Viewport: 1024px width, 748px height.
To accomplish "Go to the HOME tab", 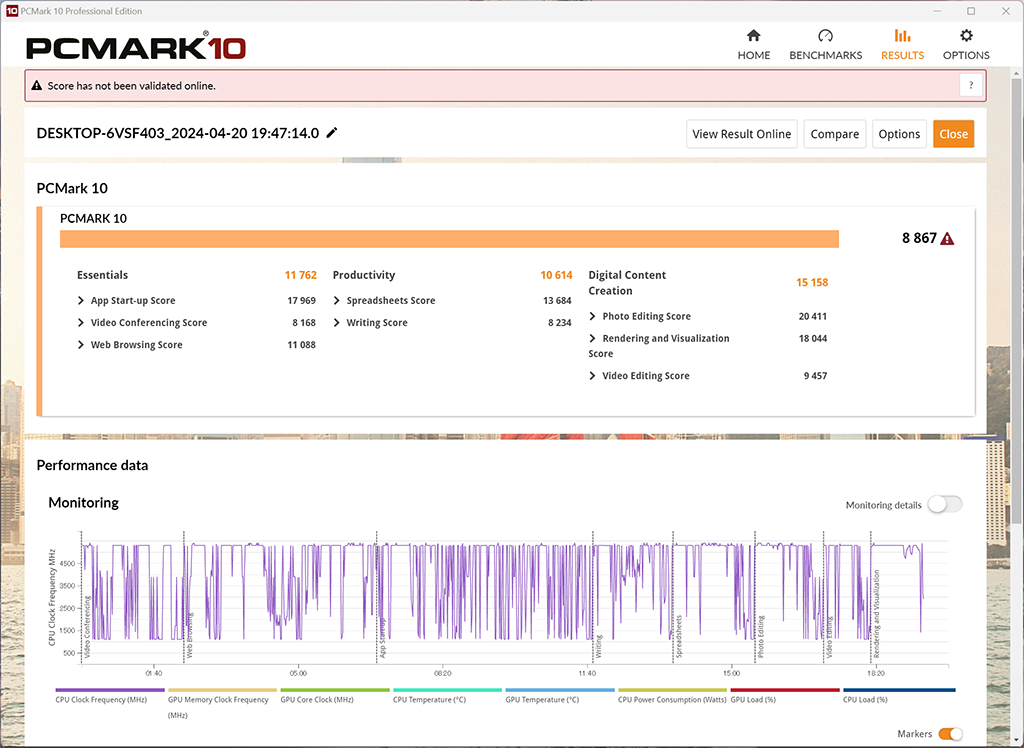I will click(x=754, y=56).
